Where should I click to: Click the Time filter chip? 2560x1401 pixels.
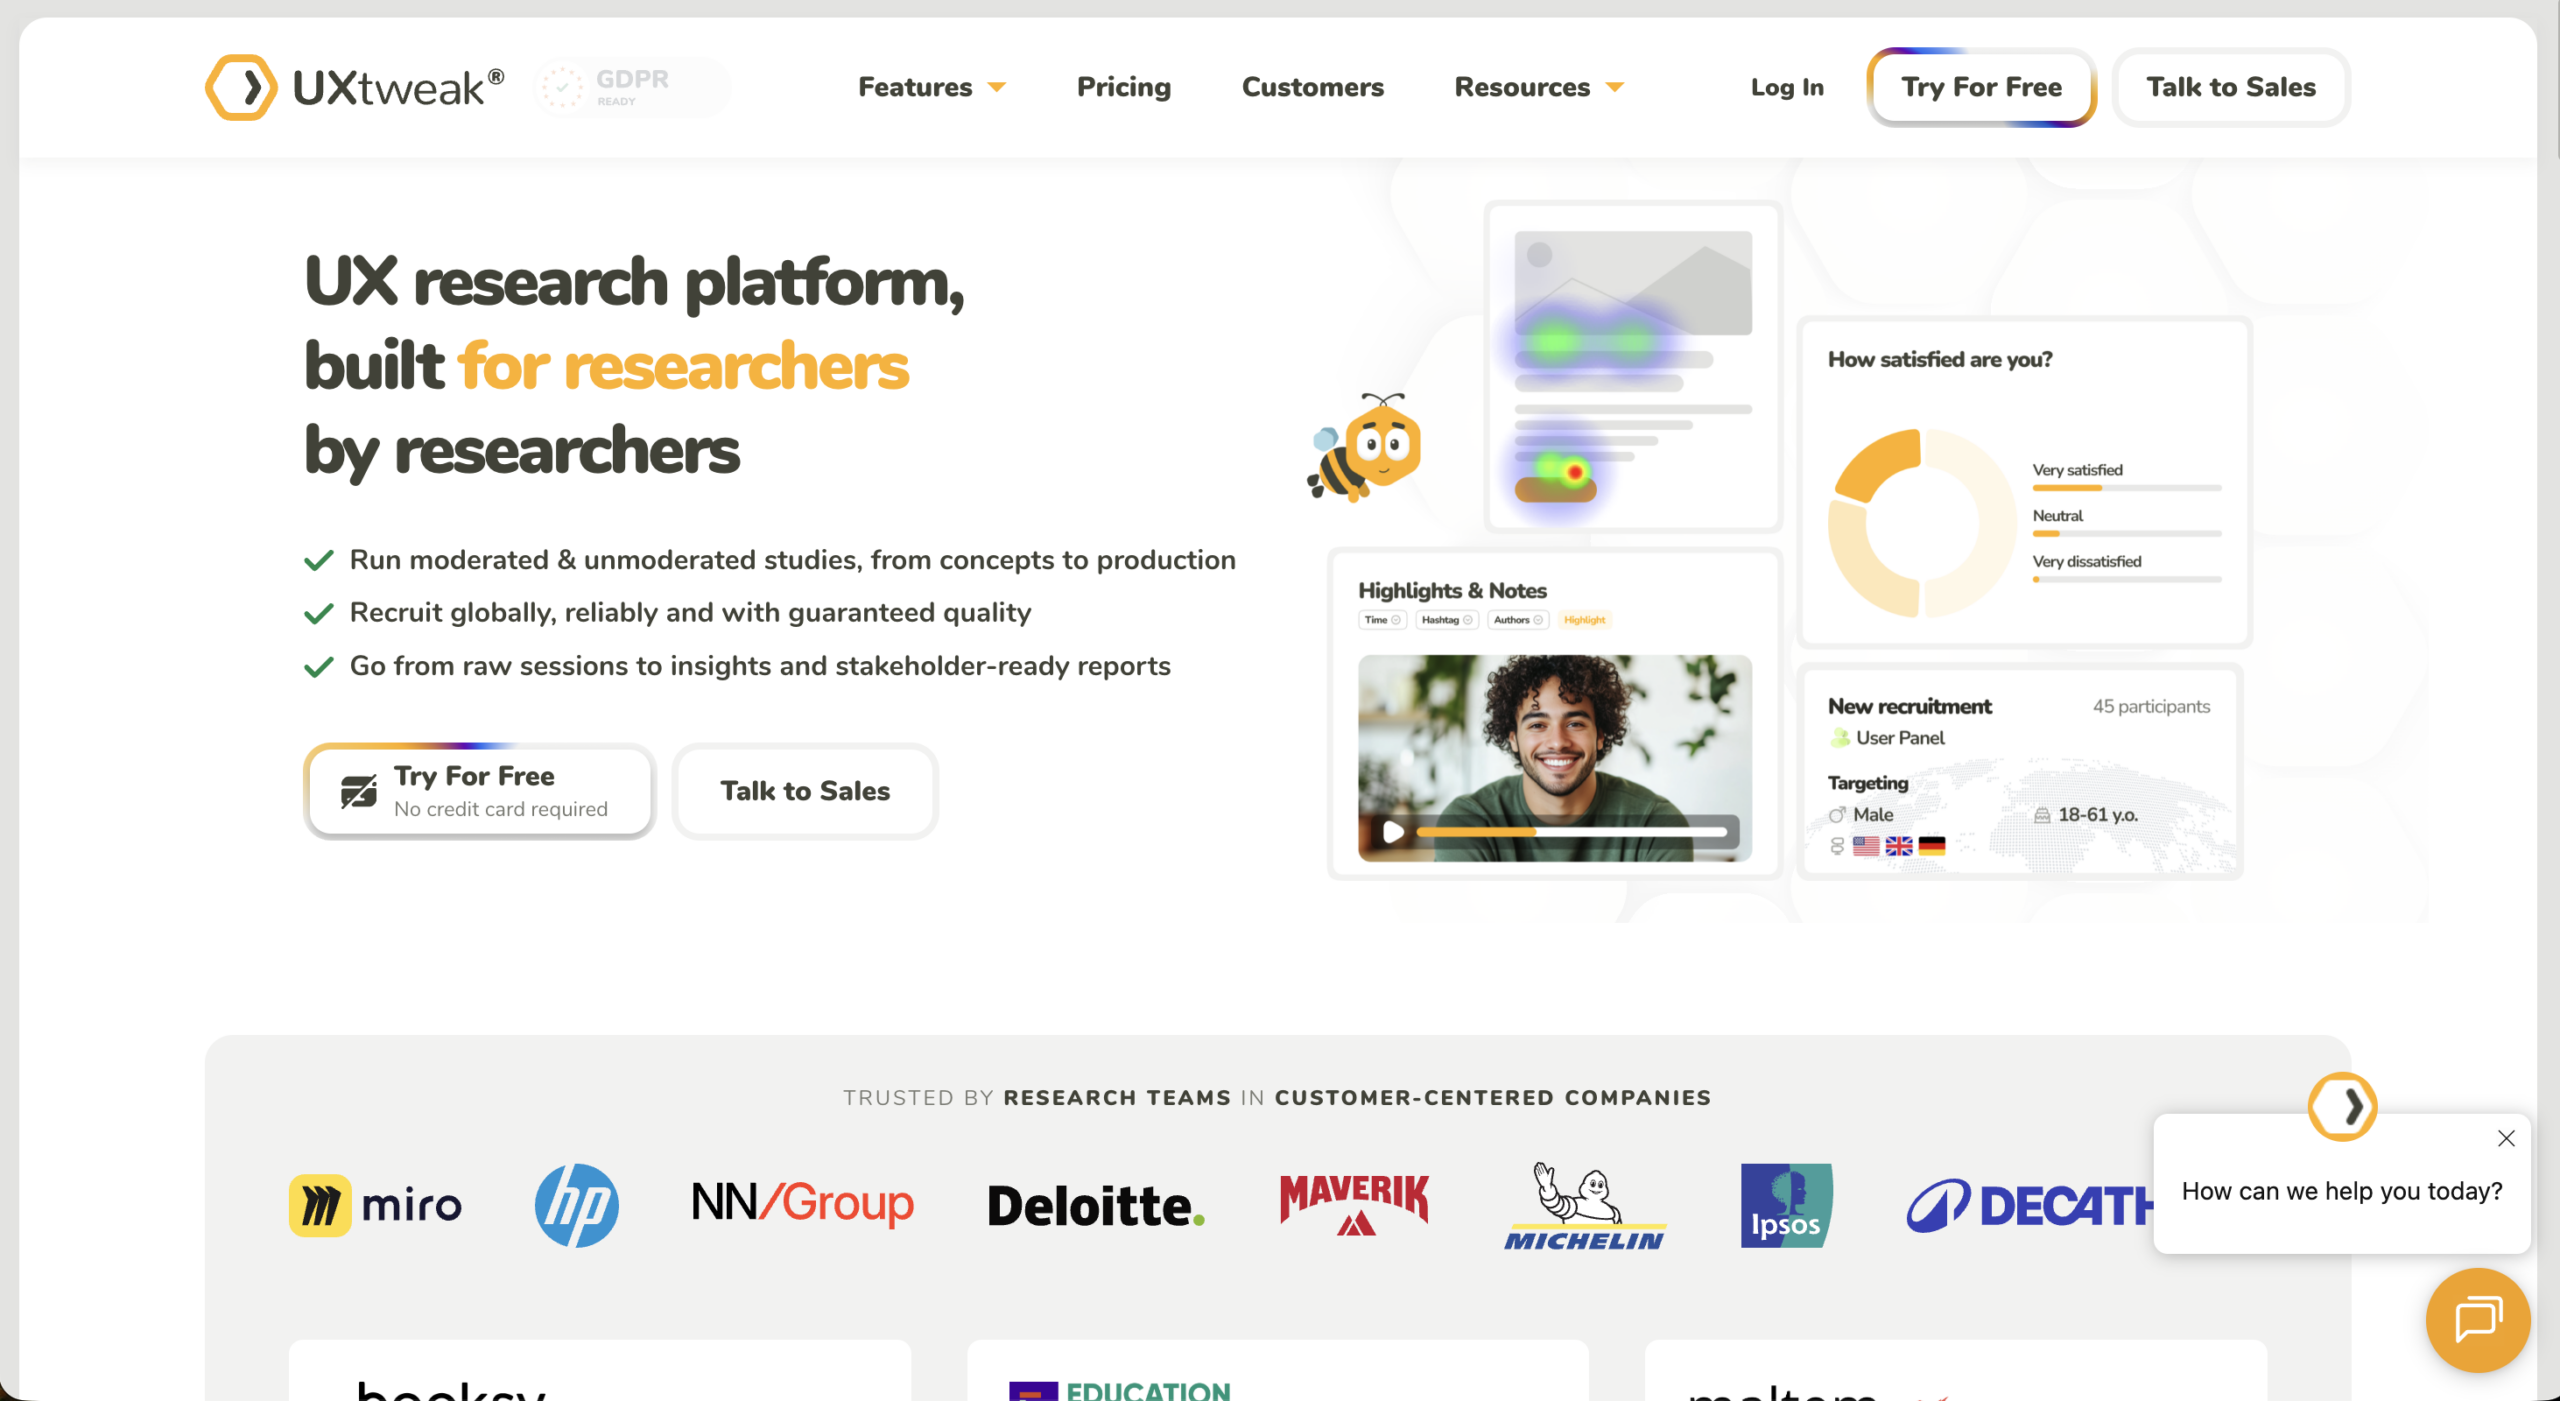(x=1382, y=620)
